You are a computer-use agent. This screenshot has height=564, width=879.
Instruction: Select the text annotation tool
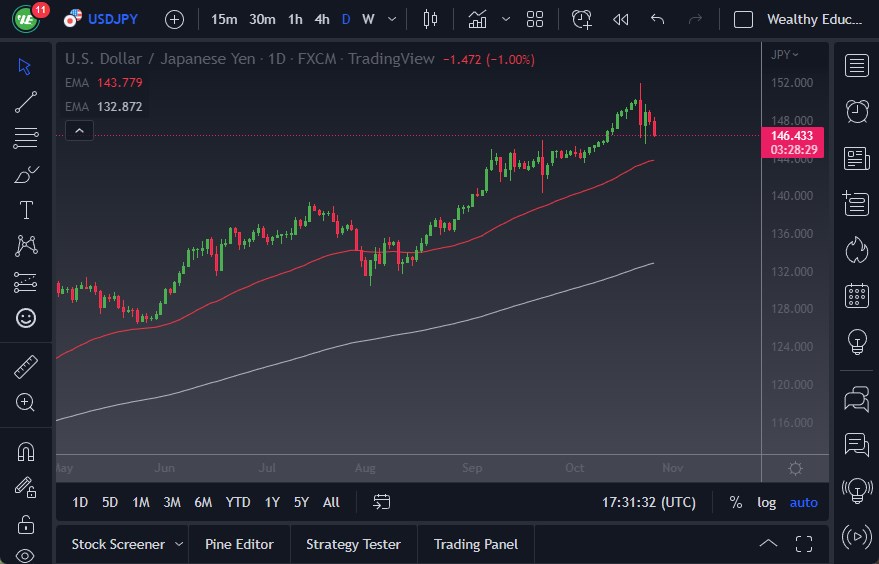pos(26,210)
